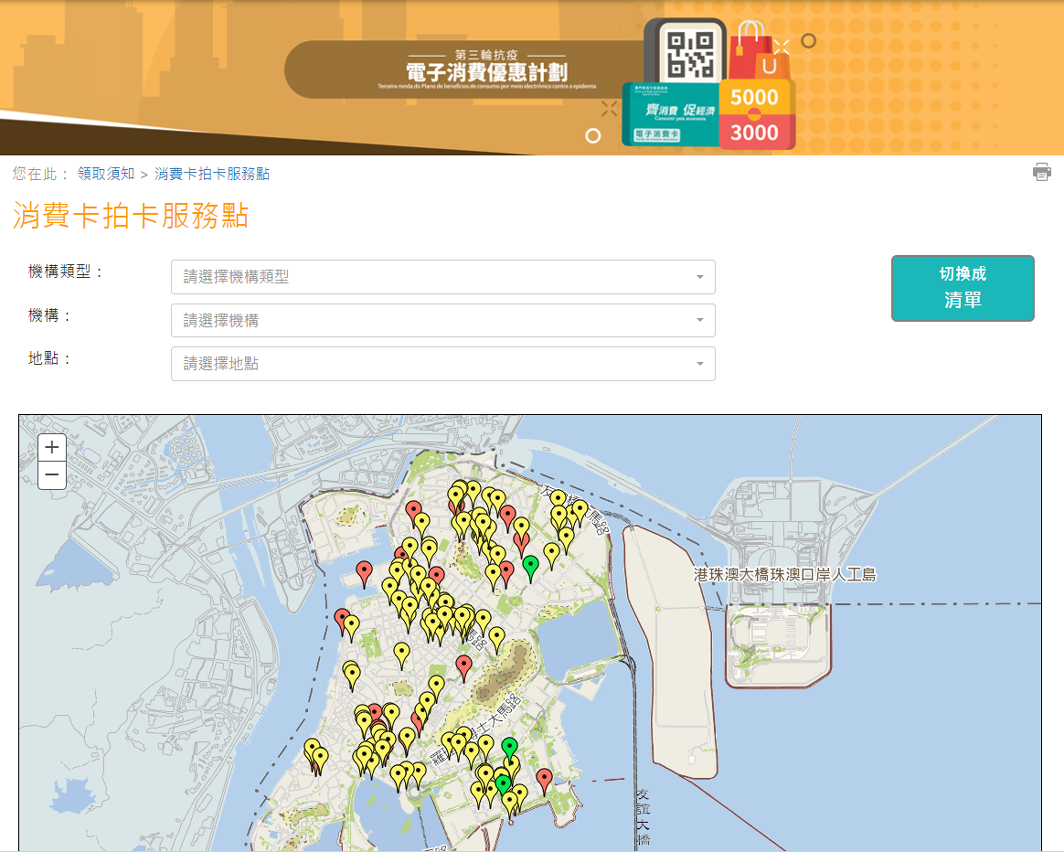
Task: Select the southeastern-most red map marker
Action: [544, 778]
